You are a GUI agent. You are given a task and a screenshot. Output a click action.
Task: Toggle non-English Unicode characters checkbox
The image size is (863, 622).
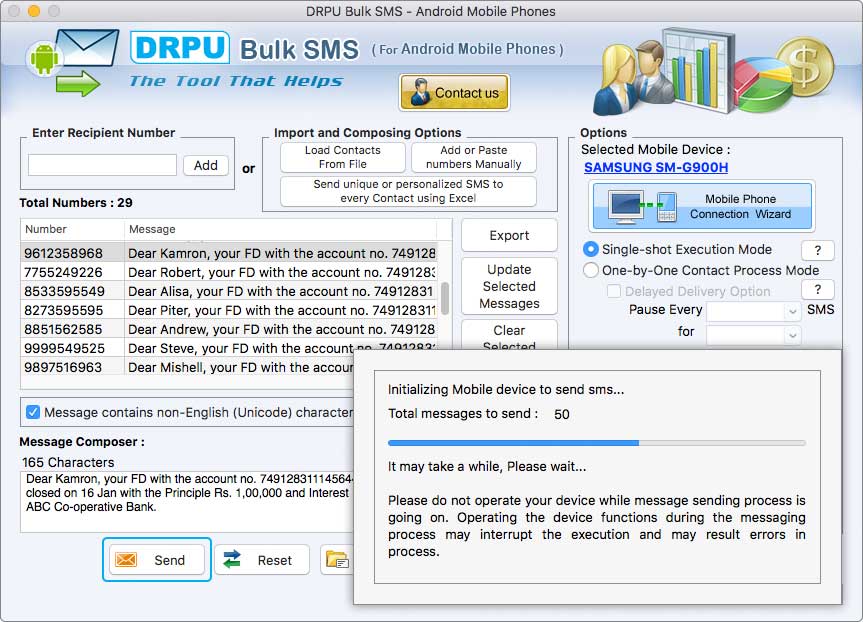click(33, 412)
